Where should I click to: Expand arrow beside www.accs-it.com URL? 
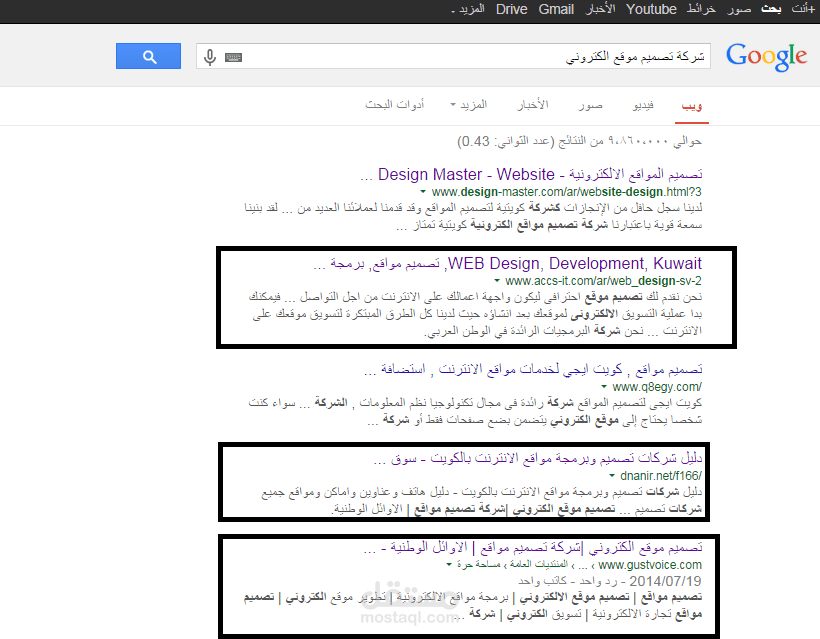click(x=497, y=281)
